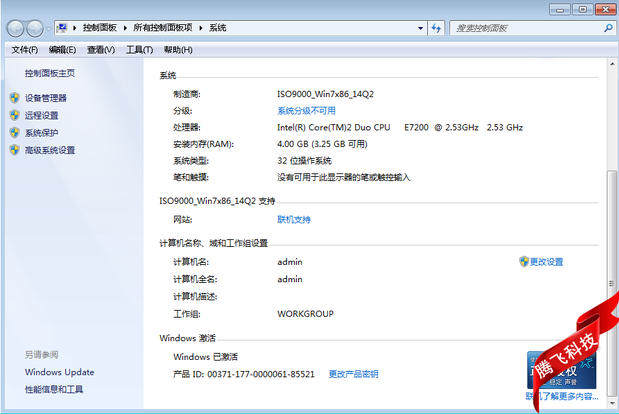Open the 工具(T) menu
The height and width of the screenshot is (414, 619).
pos(139,50)
